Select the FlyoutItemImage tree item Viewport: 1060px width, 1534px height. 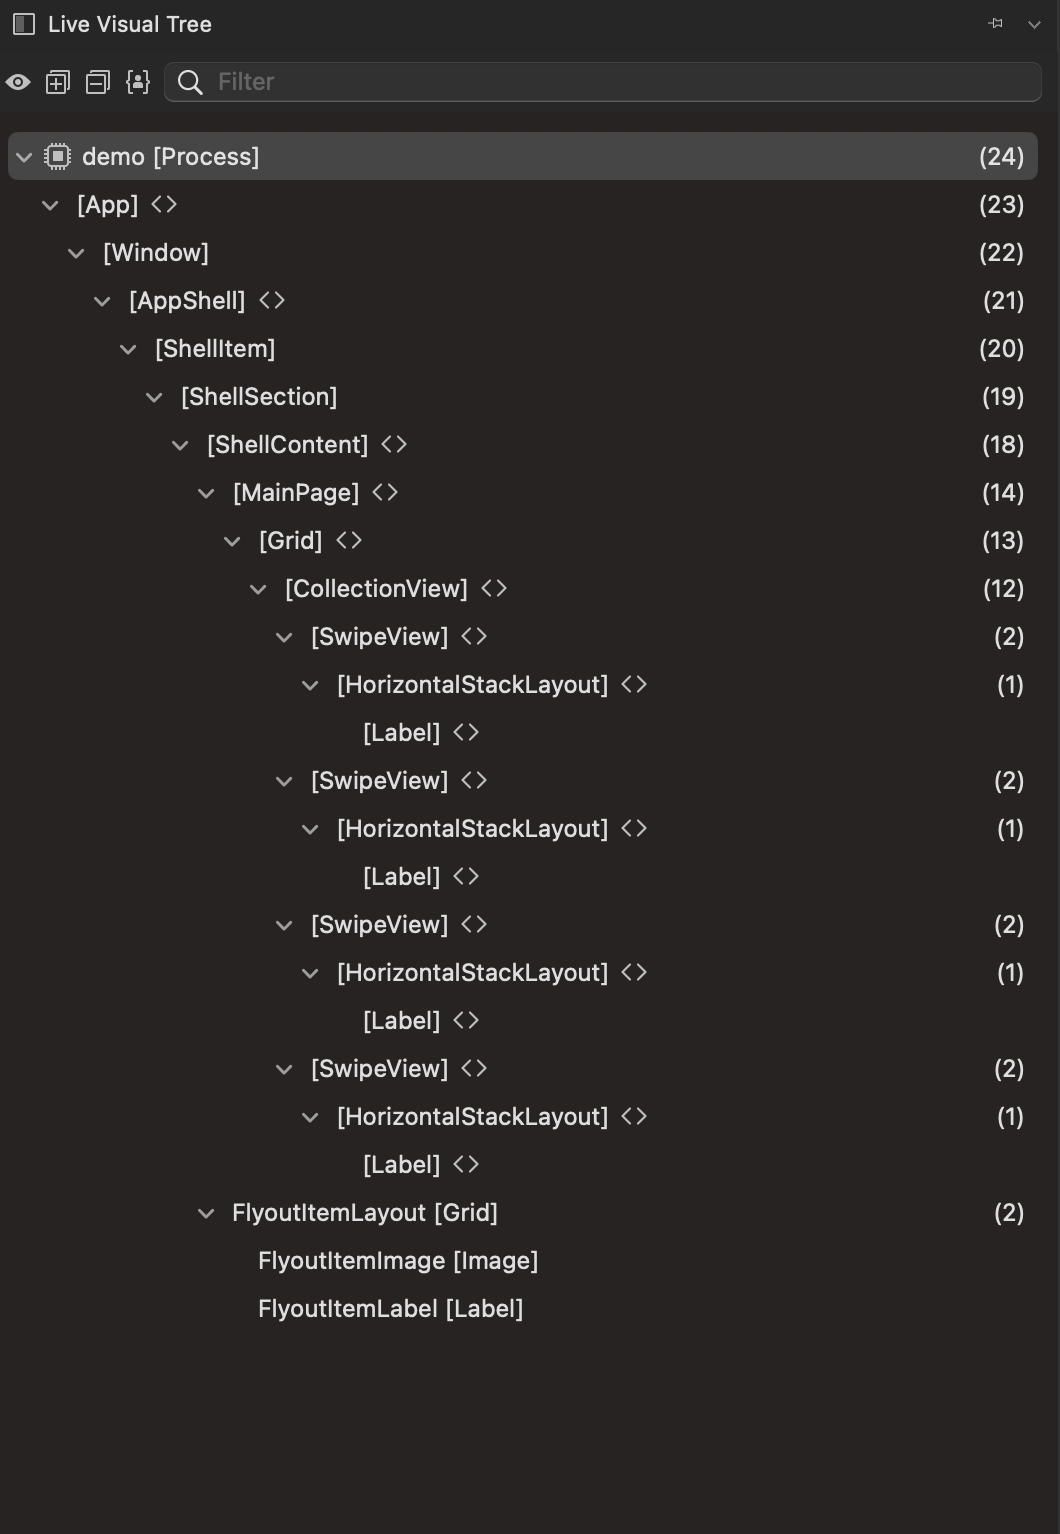(x=398, y=1260)
